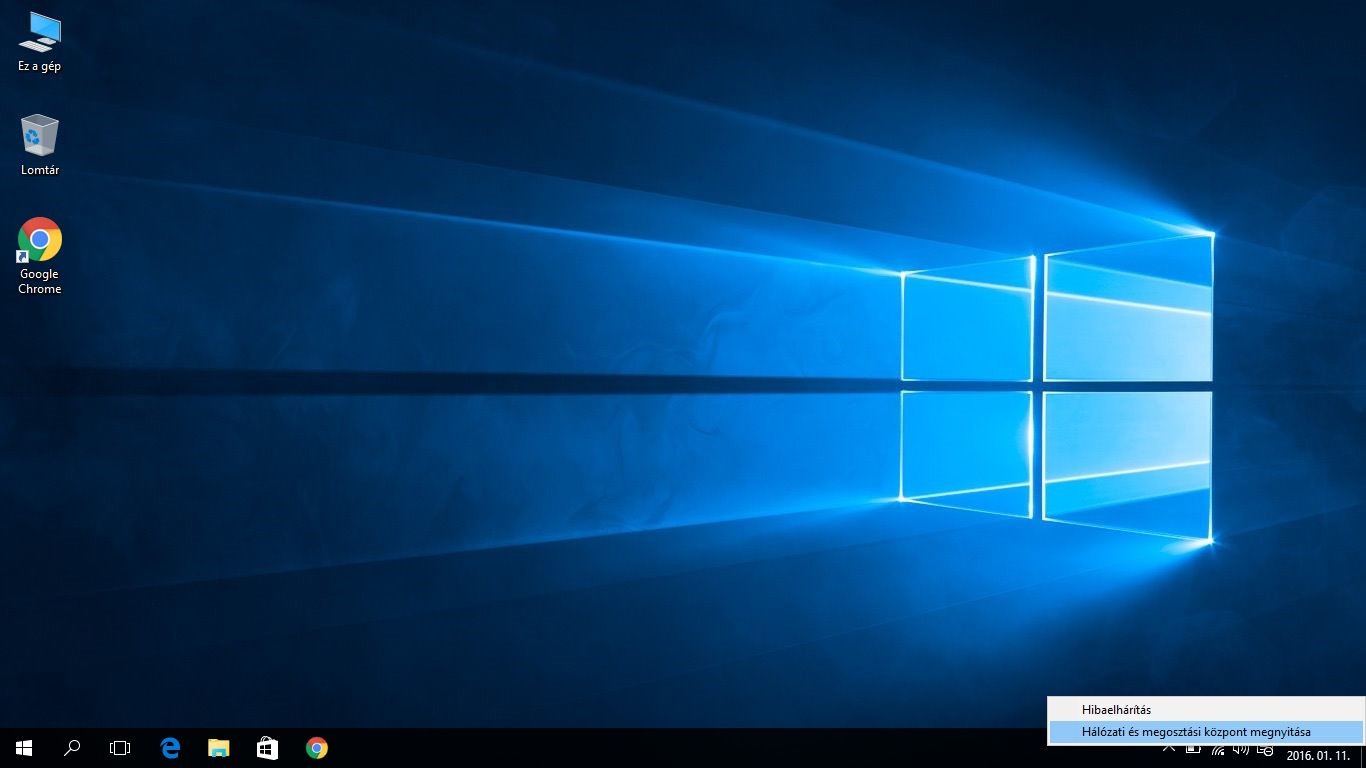Expand hidden tray icons chevron

point(1168,749)
